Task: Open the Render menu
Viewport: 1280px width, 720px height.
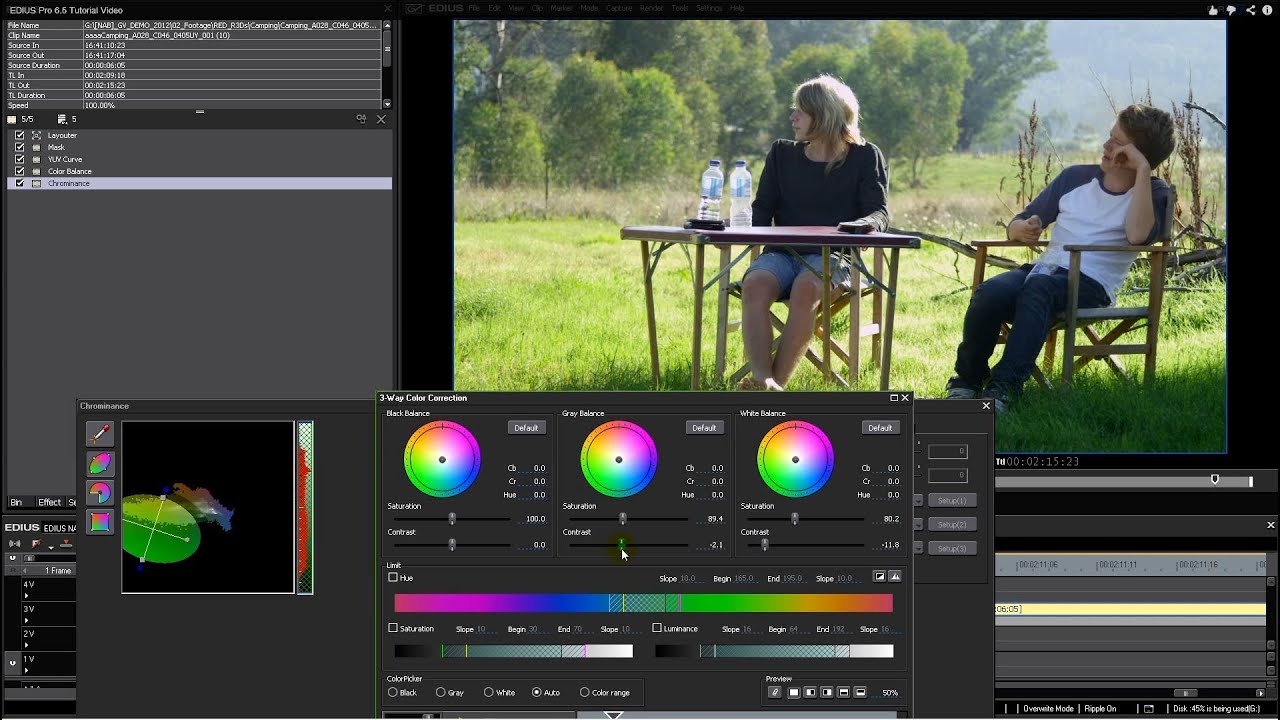Action: 651,7
